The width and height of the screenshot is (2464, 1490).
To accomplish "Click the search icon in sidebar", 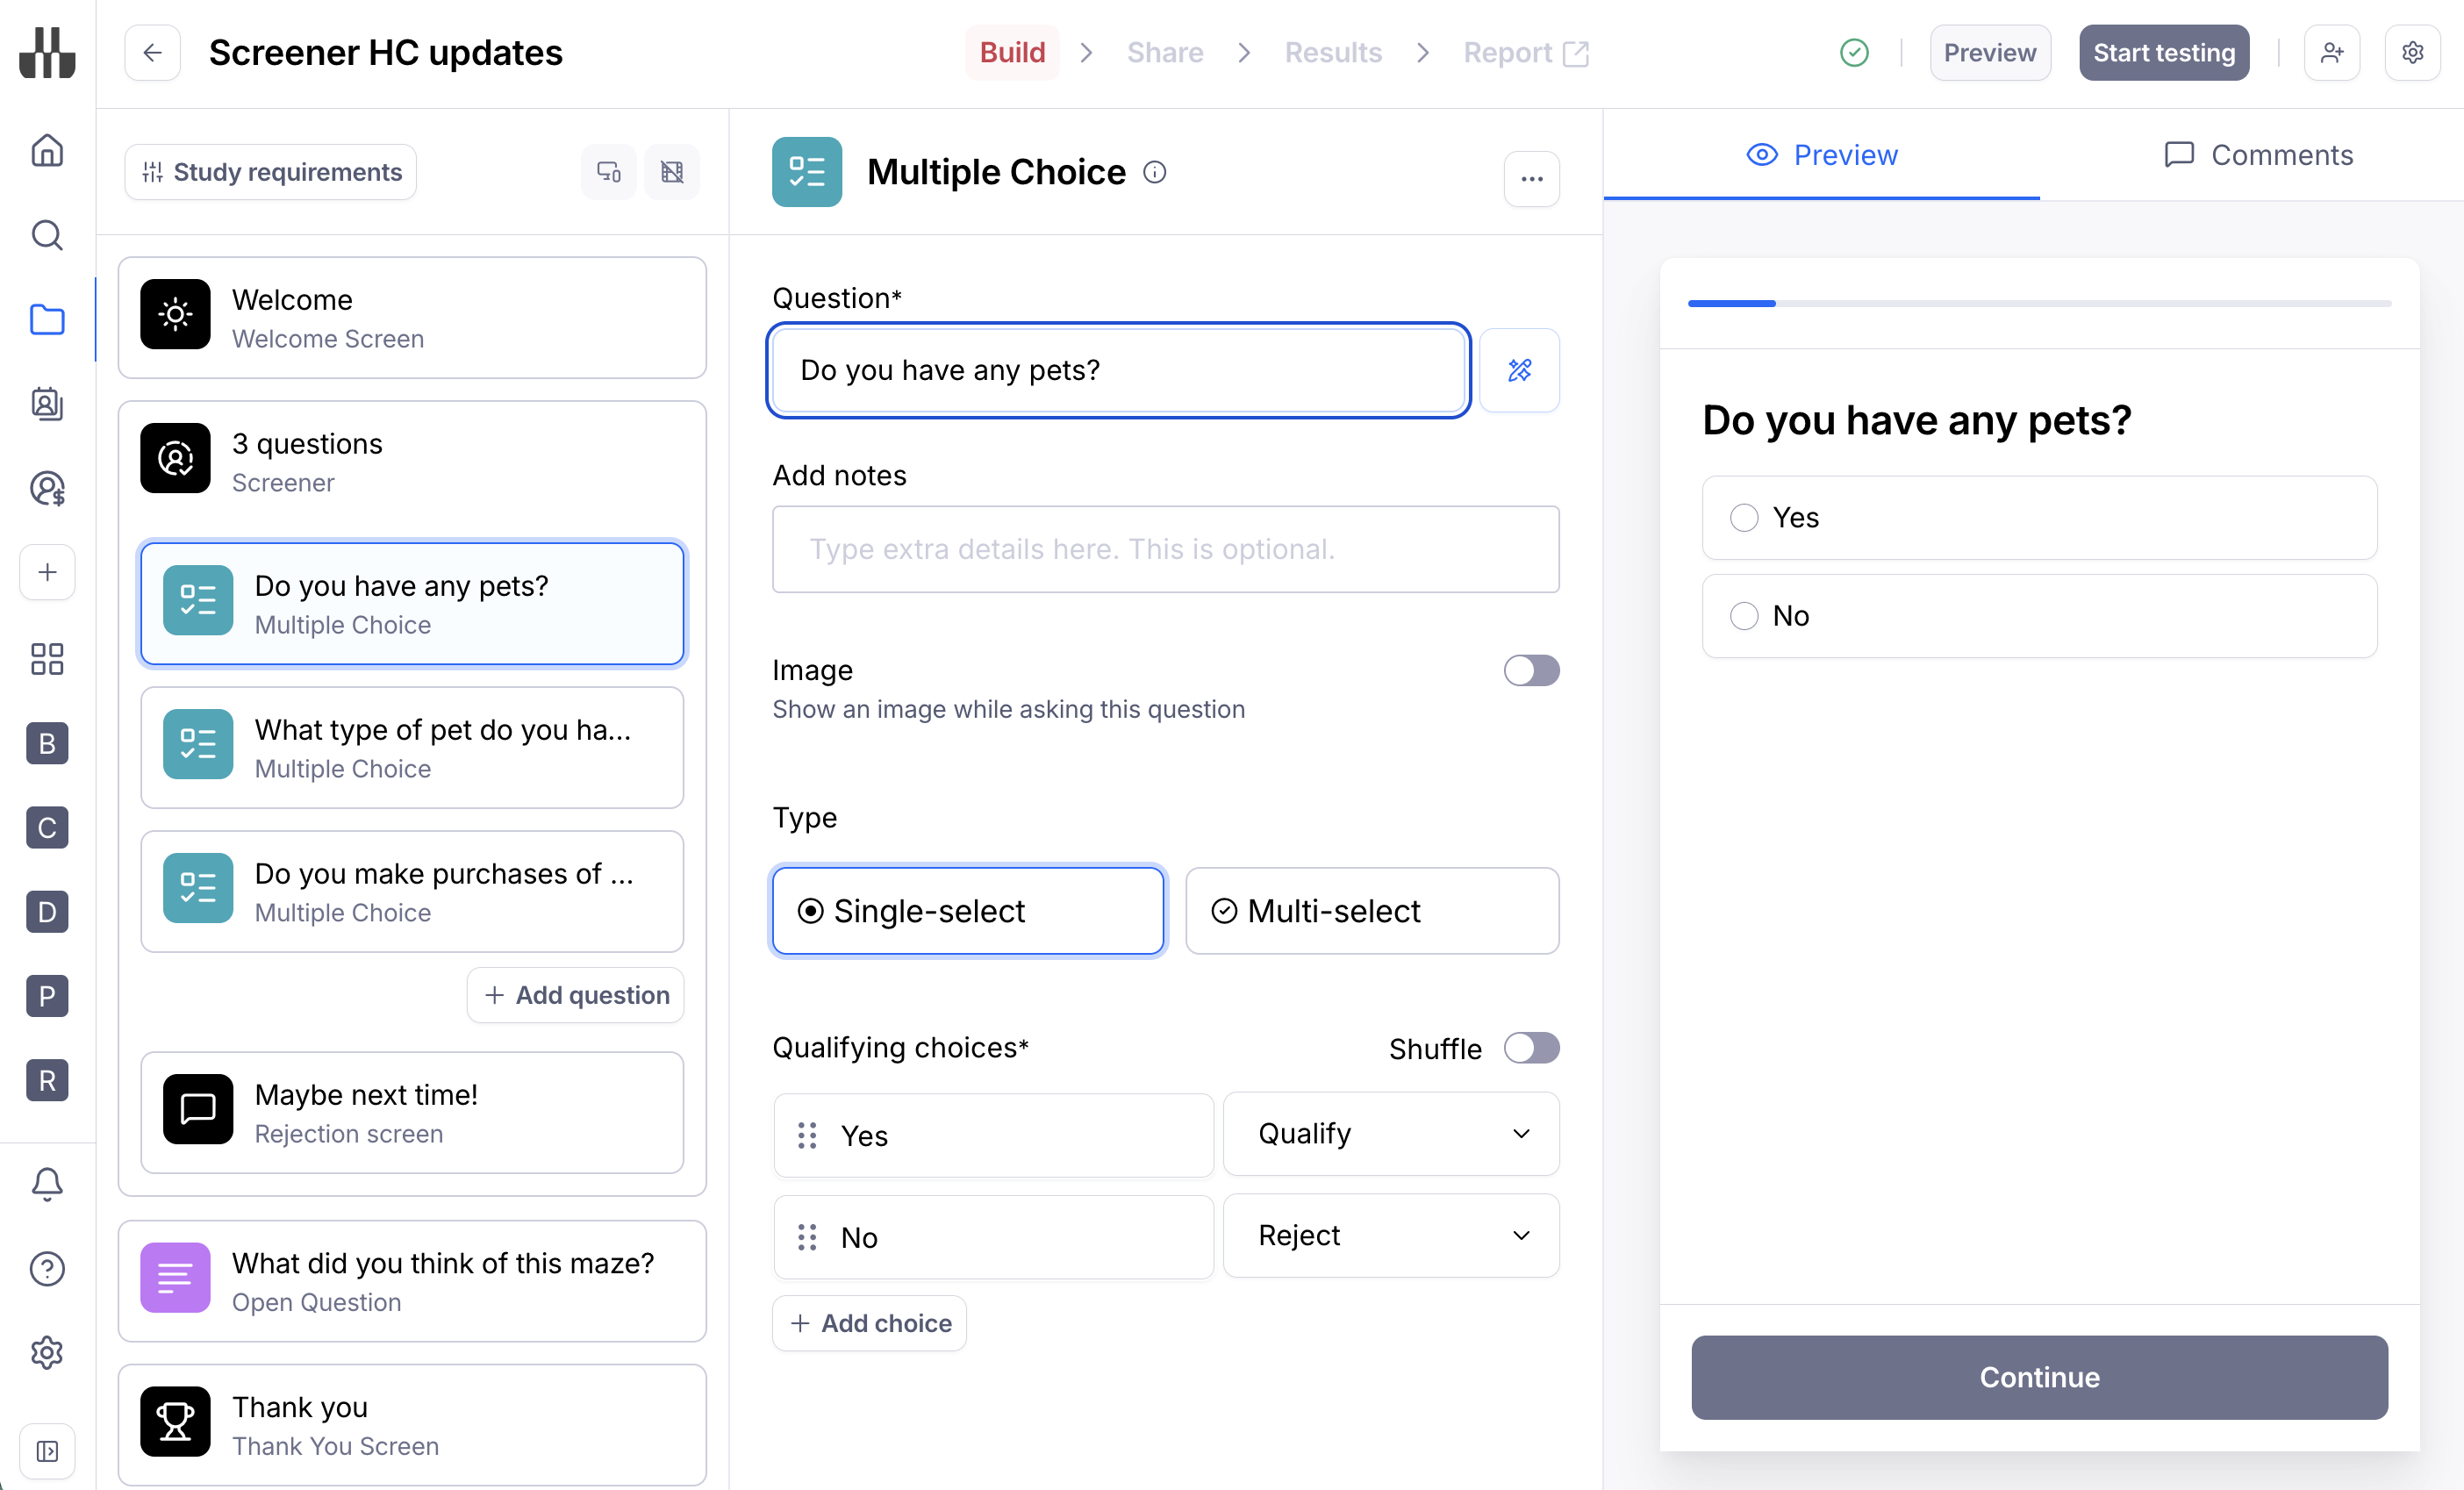I will pyautogui.click(x=47, y=235).
